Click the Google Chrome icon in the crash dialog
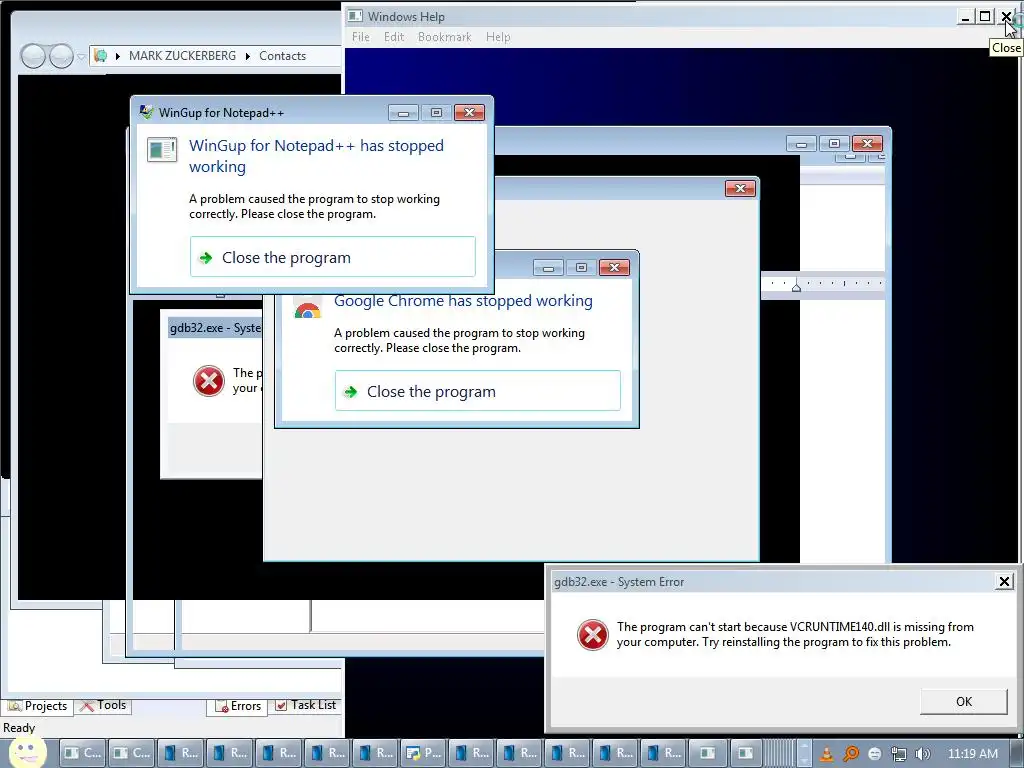This screenshot has height=768, width=1024. pyautogui.click(x=307, y=310)
